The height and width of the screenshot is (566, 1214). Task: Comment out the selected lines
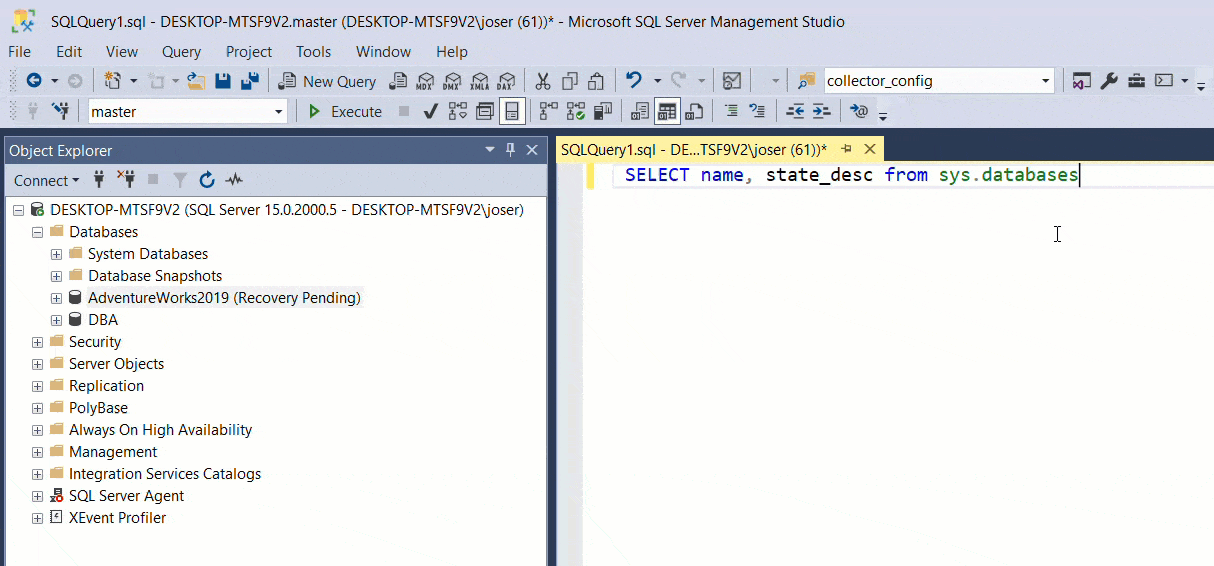click(x=731, y=111)
